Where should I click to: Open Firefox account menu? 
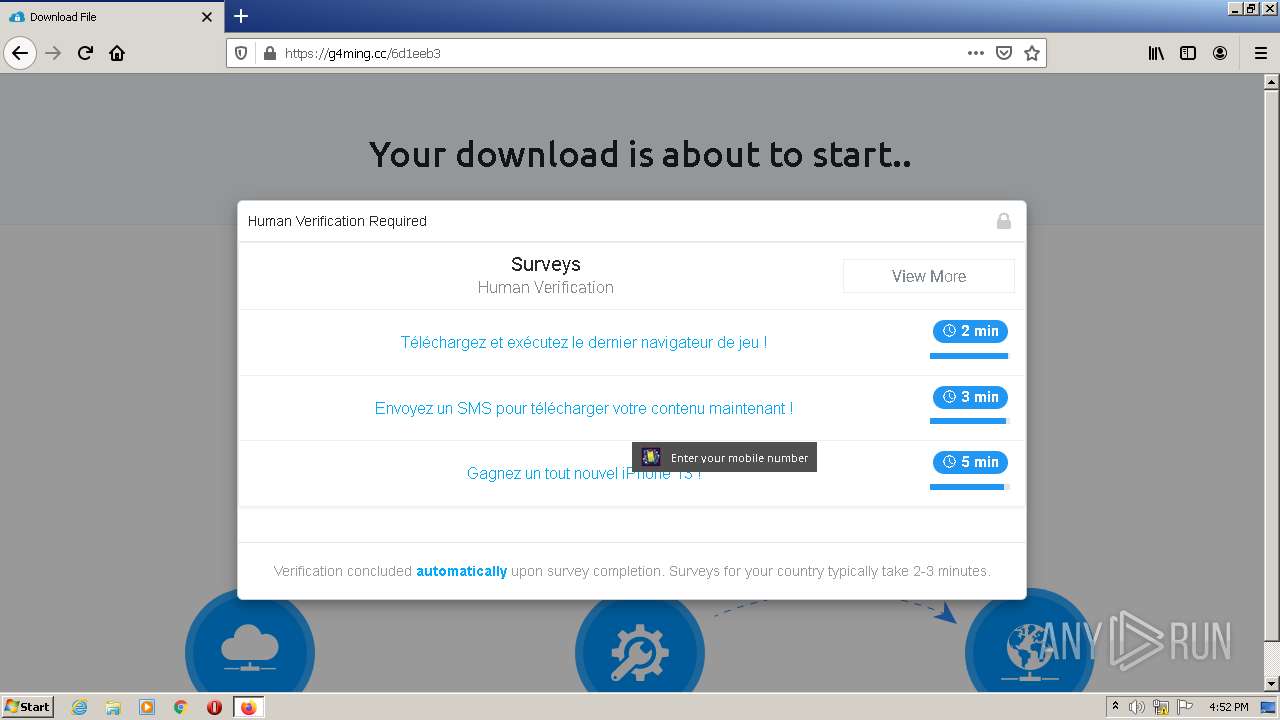point(1220,53)
